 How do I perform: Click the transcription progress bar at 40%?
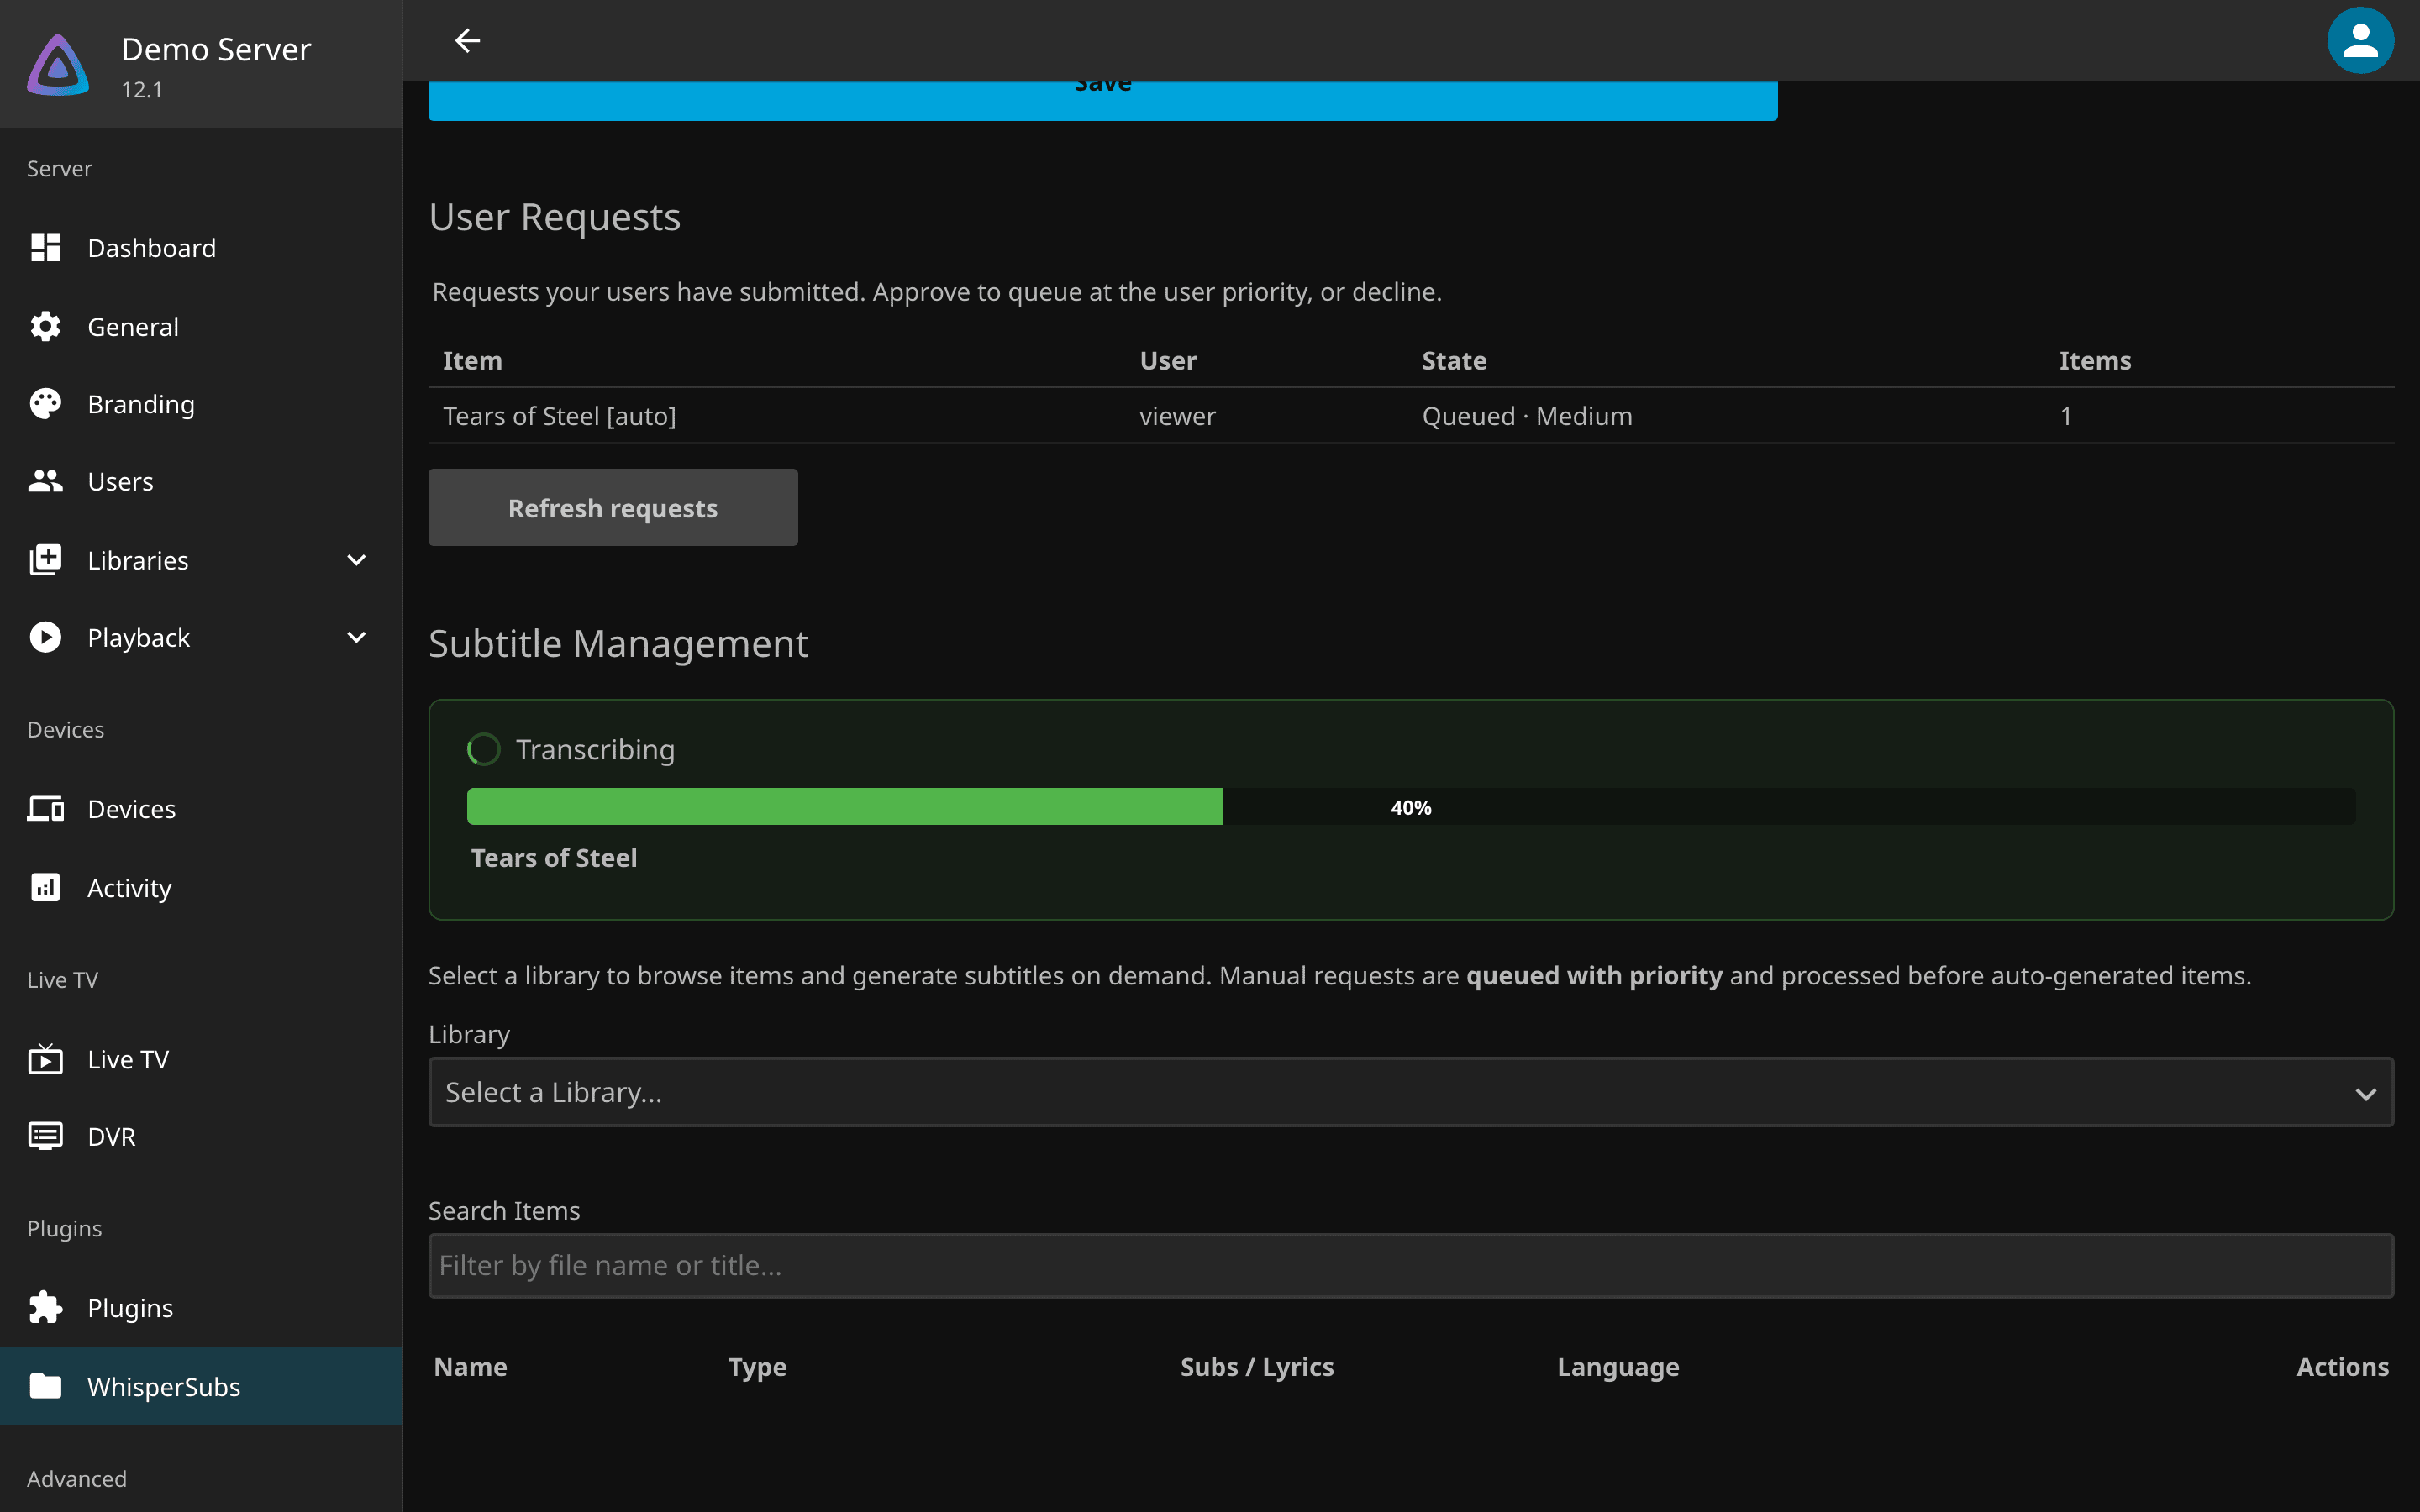1411,806
